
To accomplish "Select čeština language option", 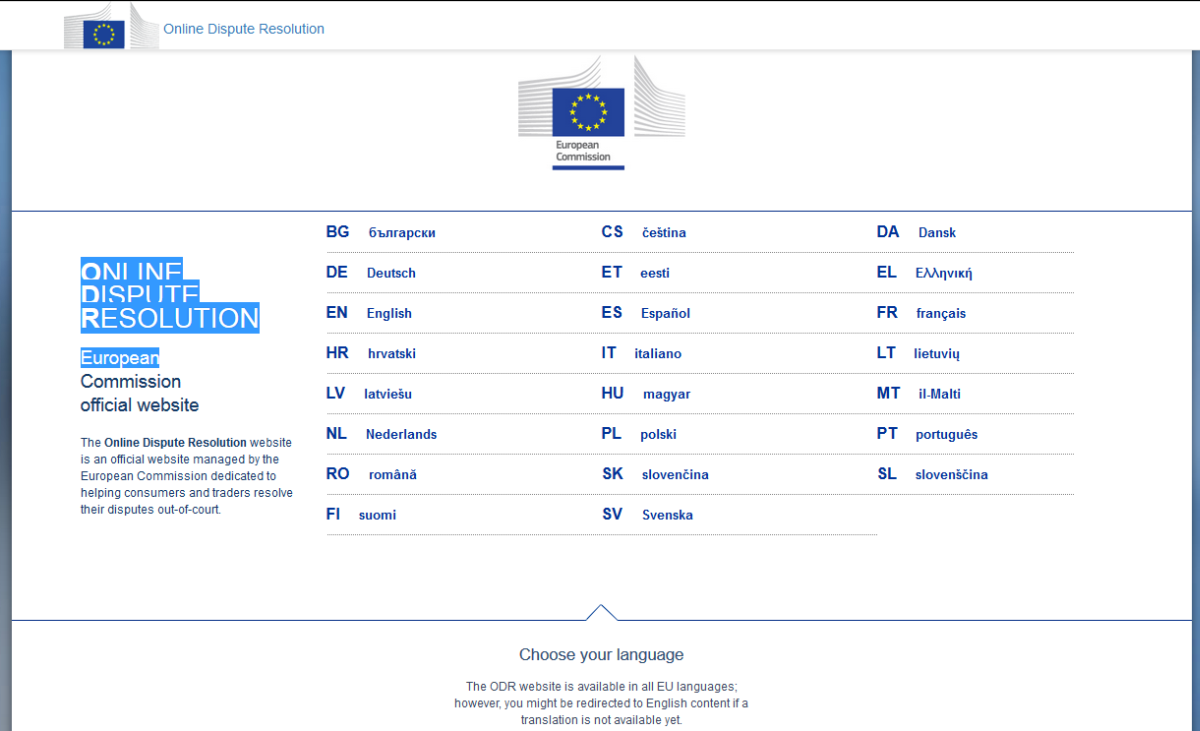I will point(663,233).
